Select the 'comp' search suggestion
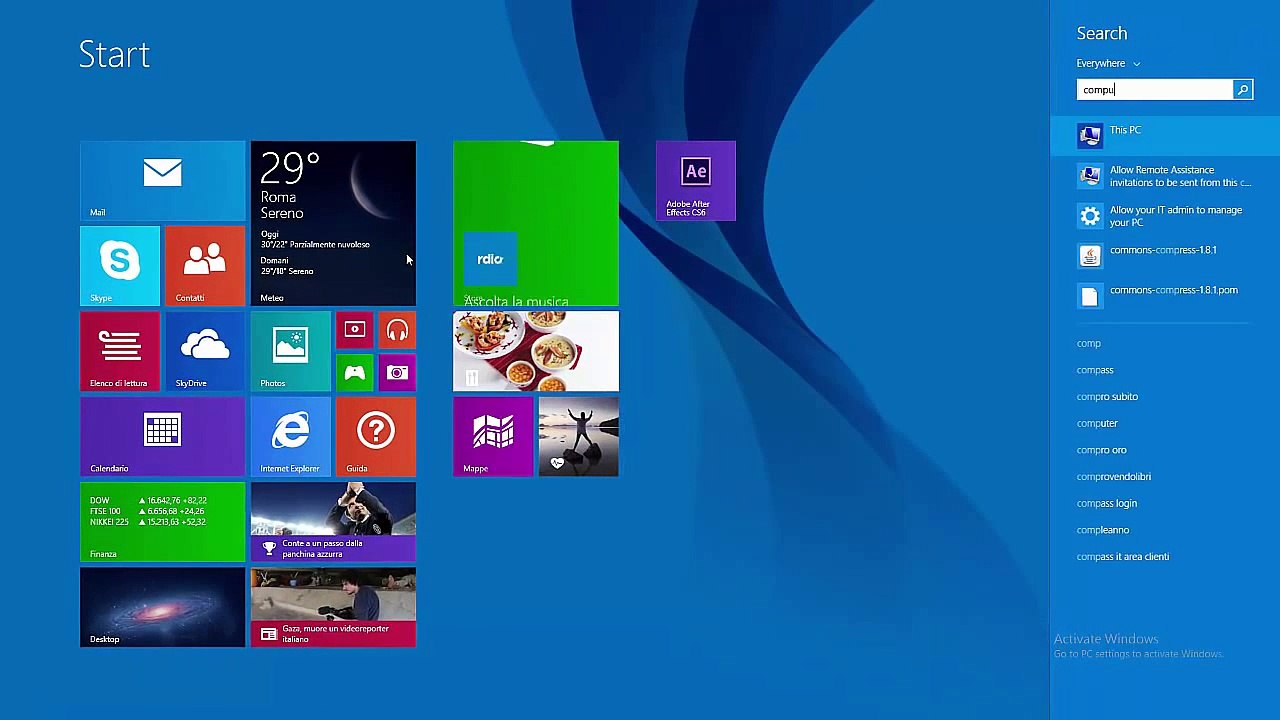1280x720 pixels. click(1088, 343)
